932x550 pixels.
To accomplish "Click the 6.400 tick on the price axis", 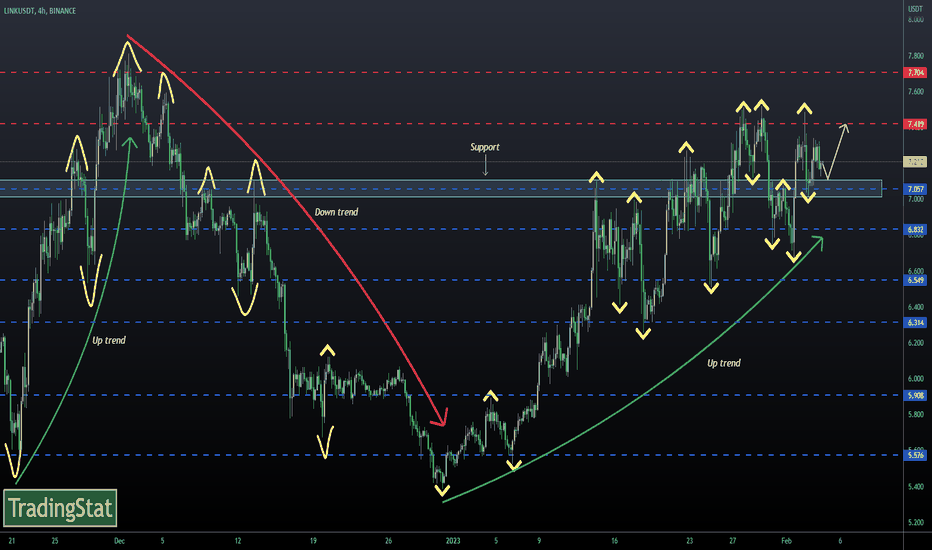I will click(915, 307).
